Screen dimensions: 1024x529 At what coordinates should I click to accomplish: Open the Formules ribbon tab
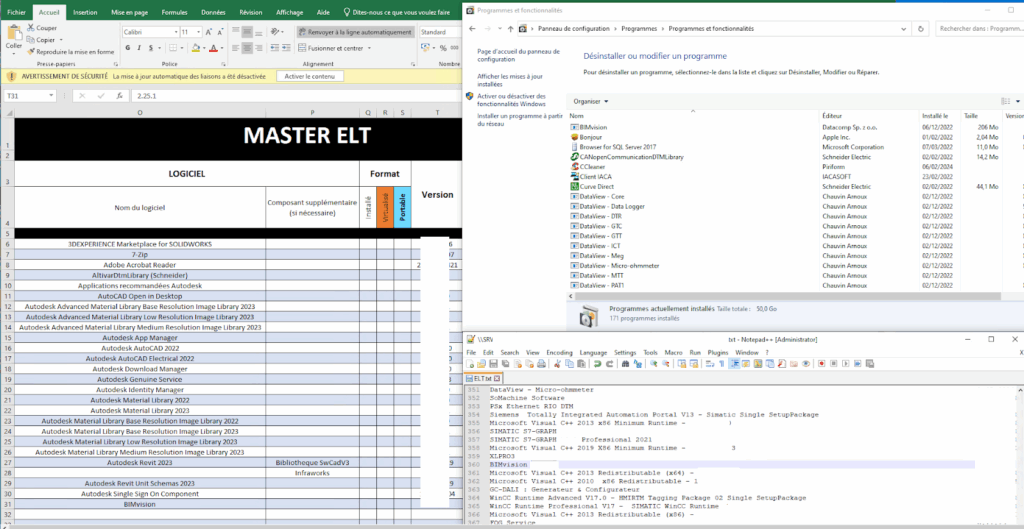[x=174, y=12]
